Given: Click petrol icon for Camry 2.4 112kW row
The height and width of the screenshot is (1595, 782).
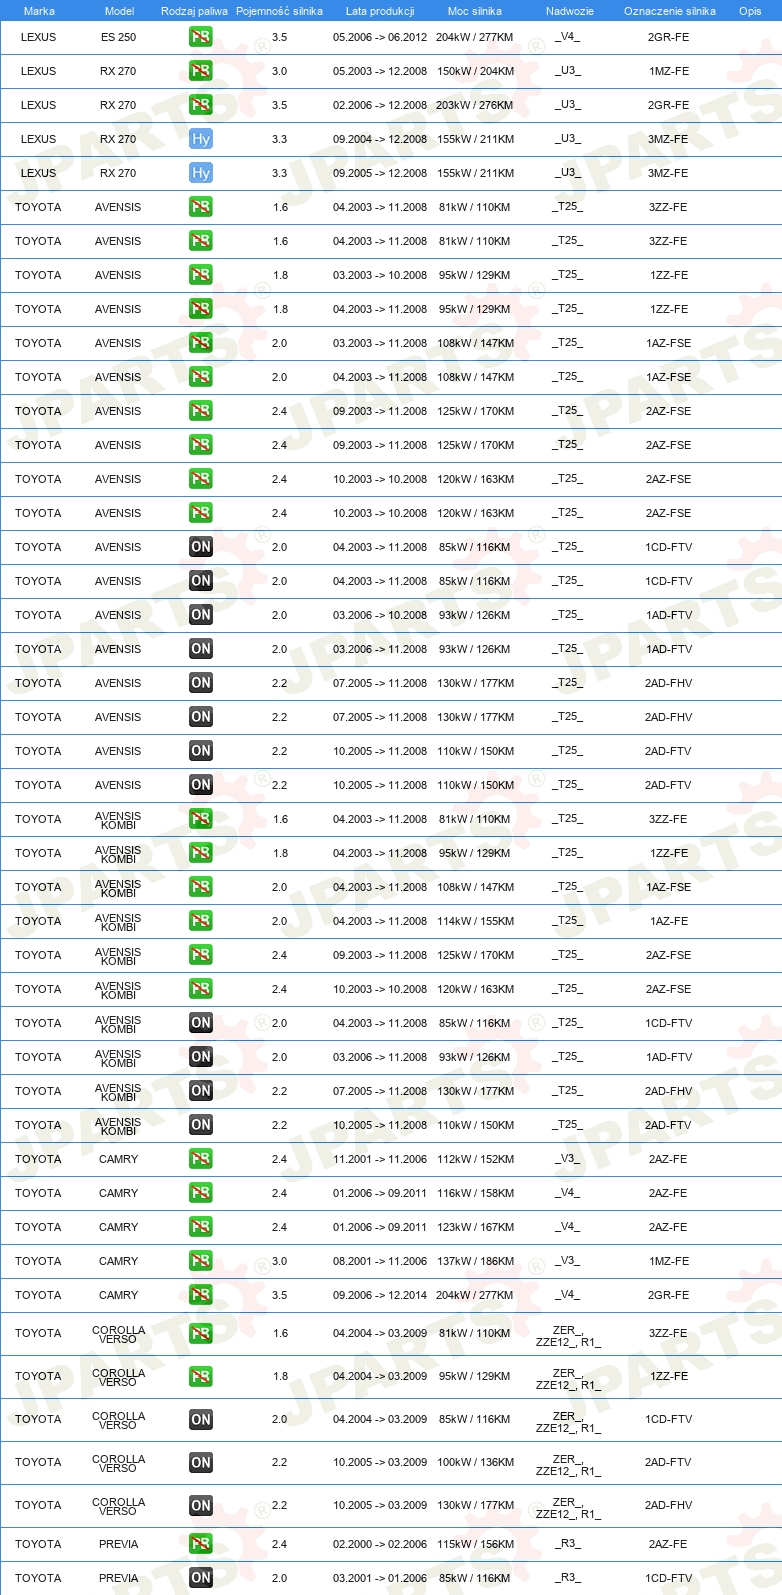Looking at the screenshot, I should tap(201, 1159).
